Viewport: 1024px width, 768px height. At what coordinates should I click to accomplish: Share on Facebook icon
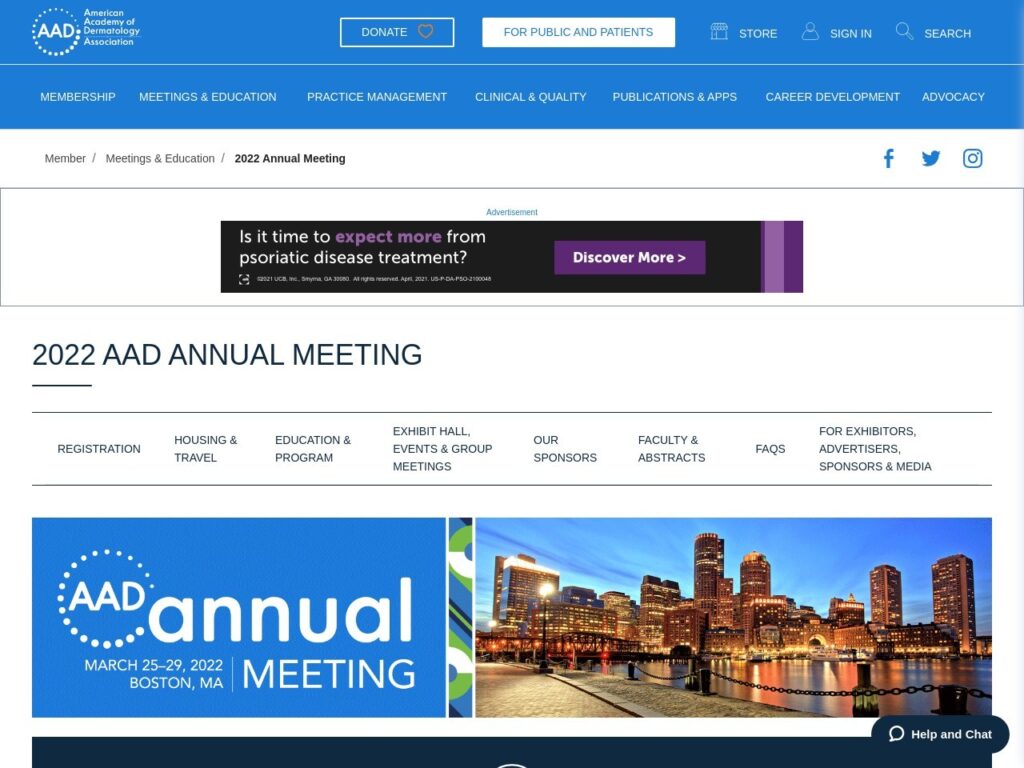[889, 158]
